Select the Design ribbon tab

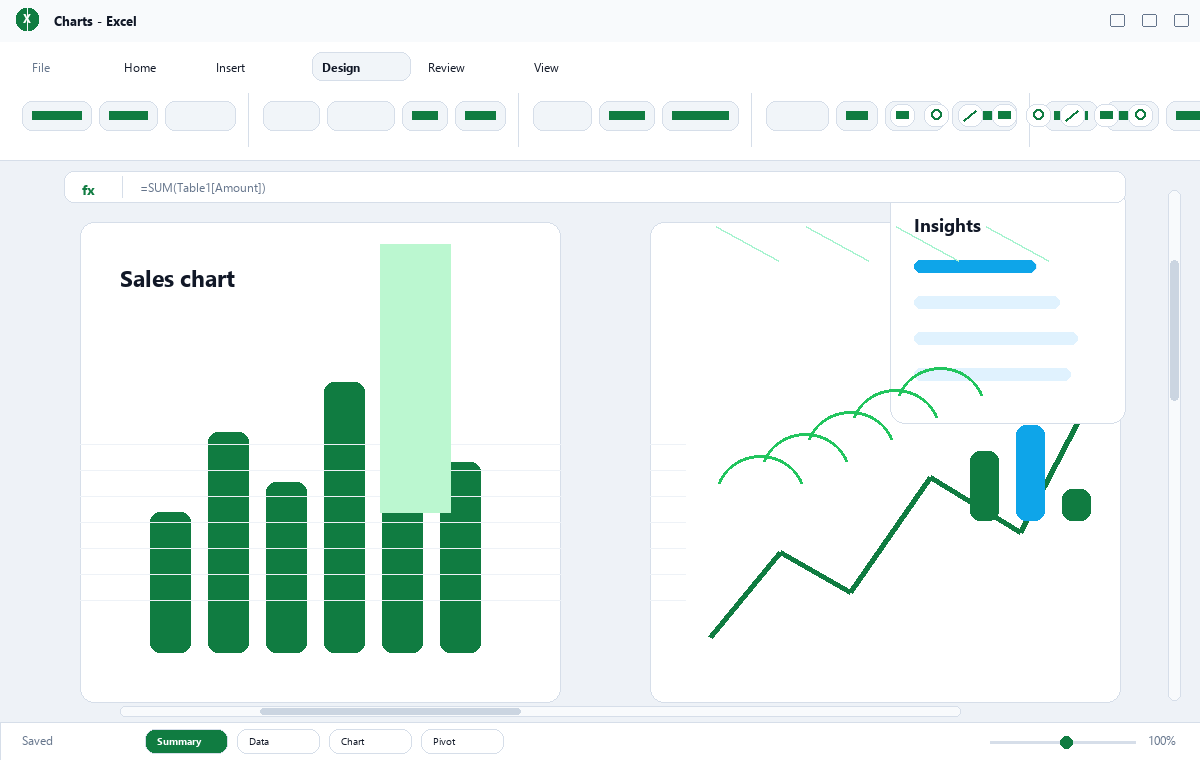[361, 67]
